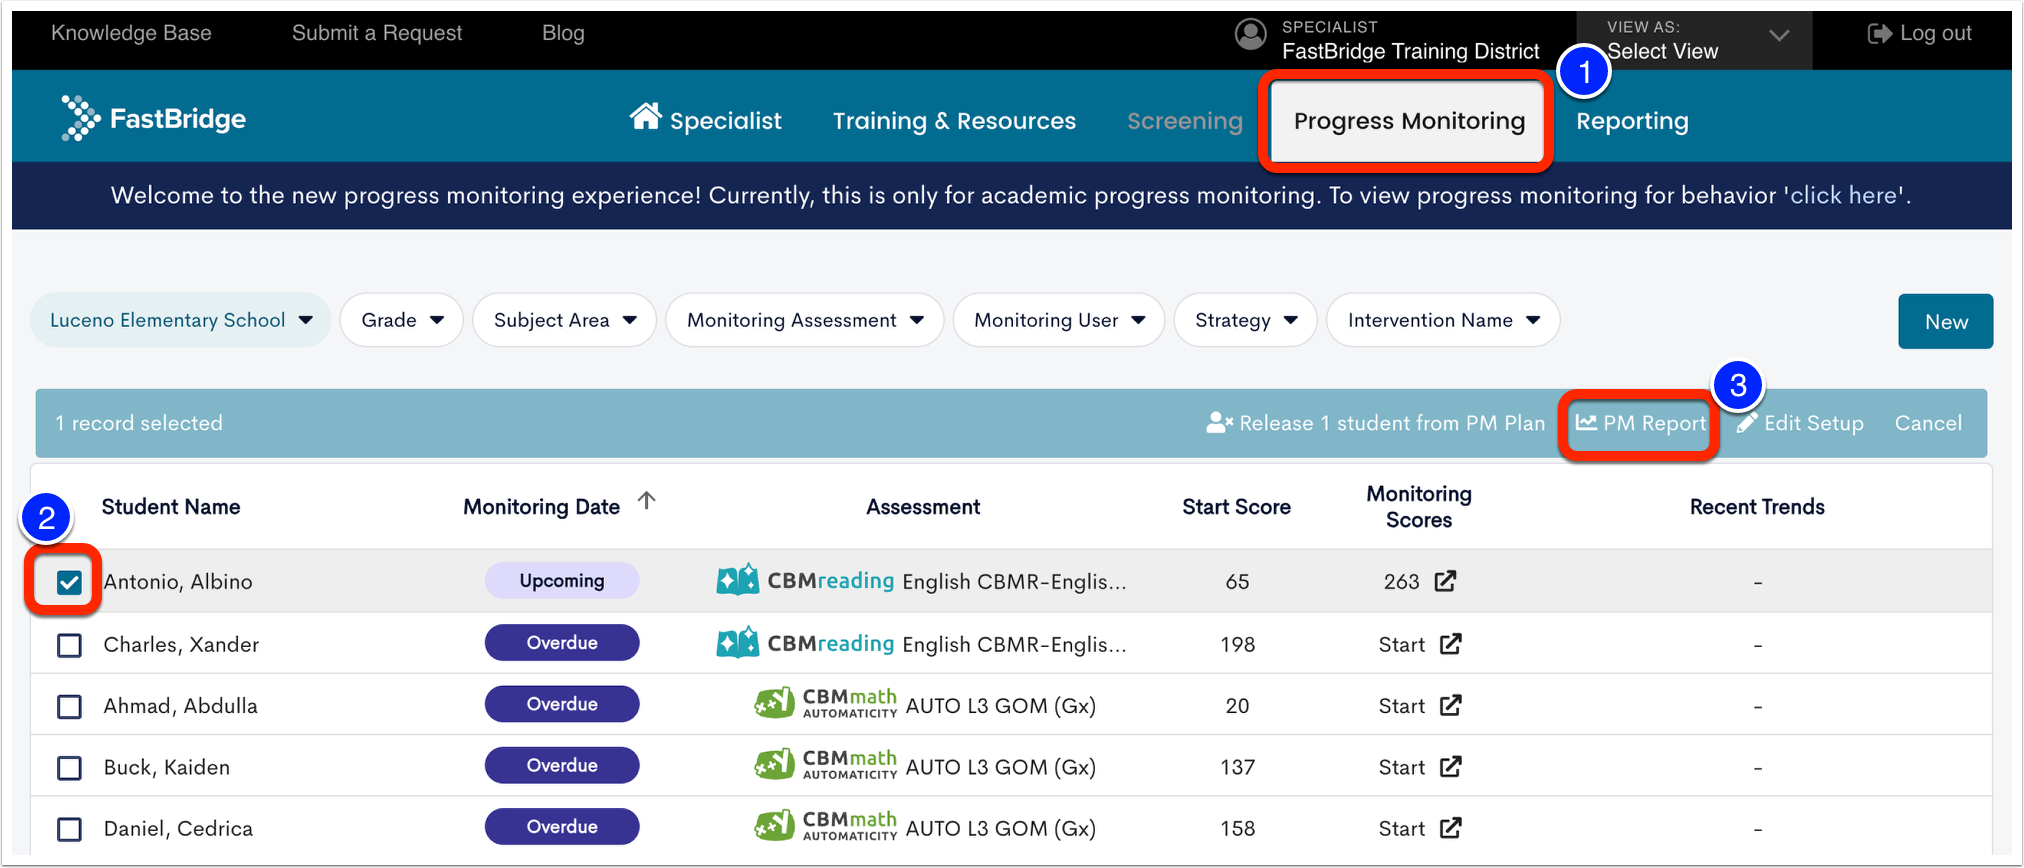Click CBMreading icon in Antonio, Albino row
2024x868 pixels.
point(738,581)
